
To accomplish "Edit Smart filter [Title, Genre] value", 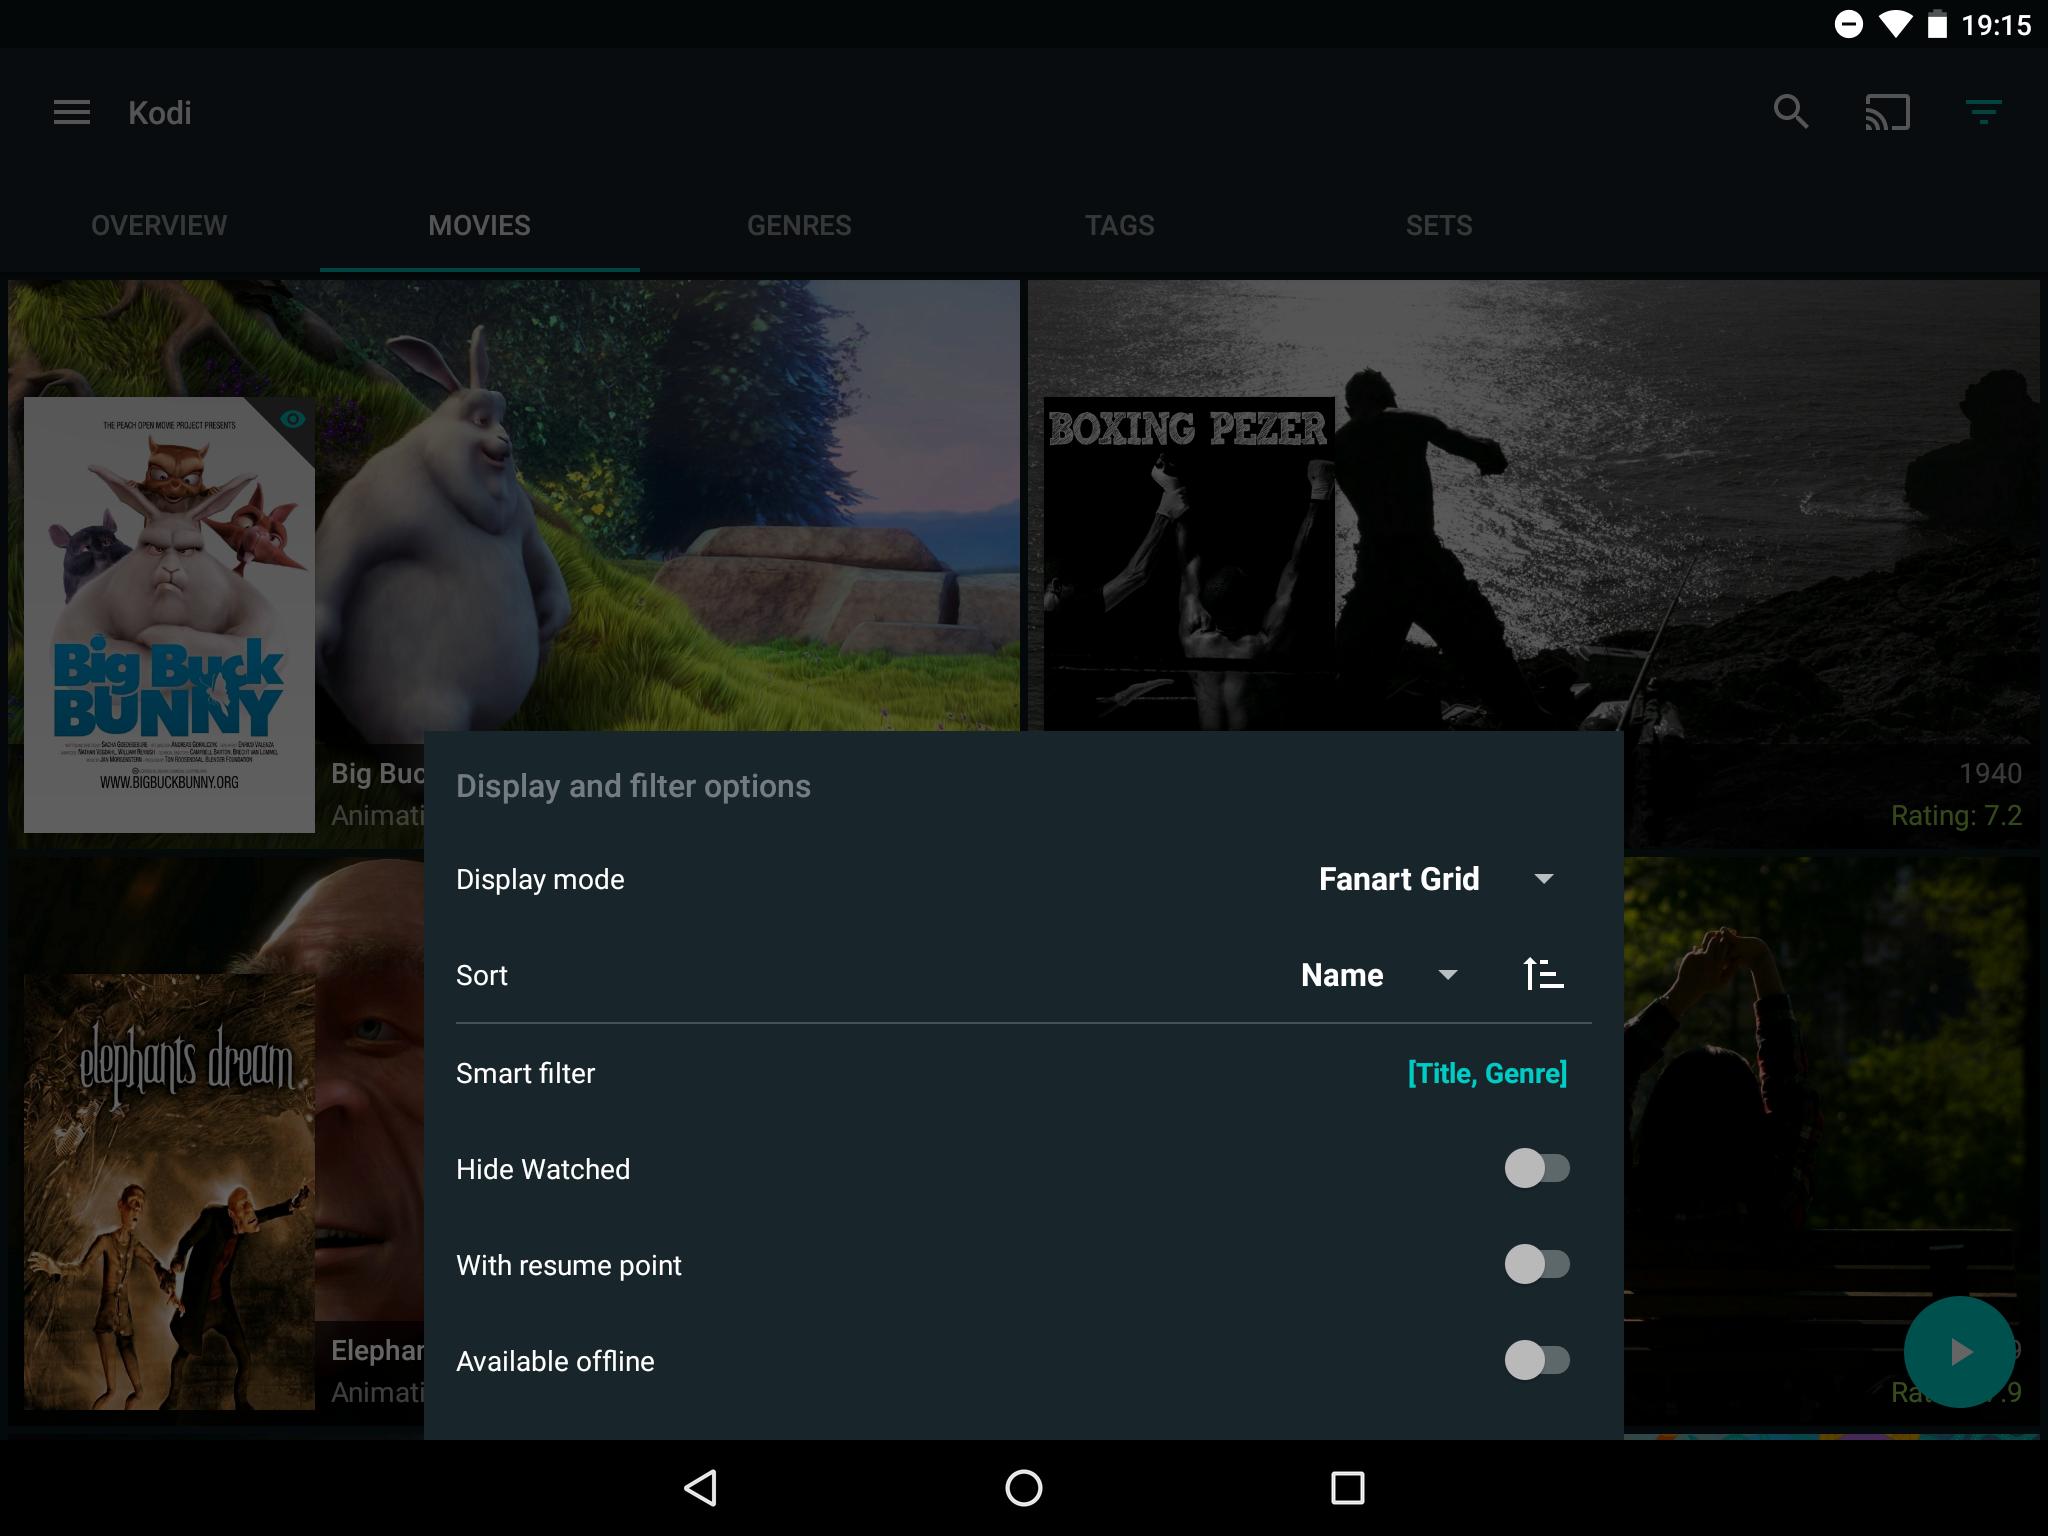I will click(1487, 1073).
